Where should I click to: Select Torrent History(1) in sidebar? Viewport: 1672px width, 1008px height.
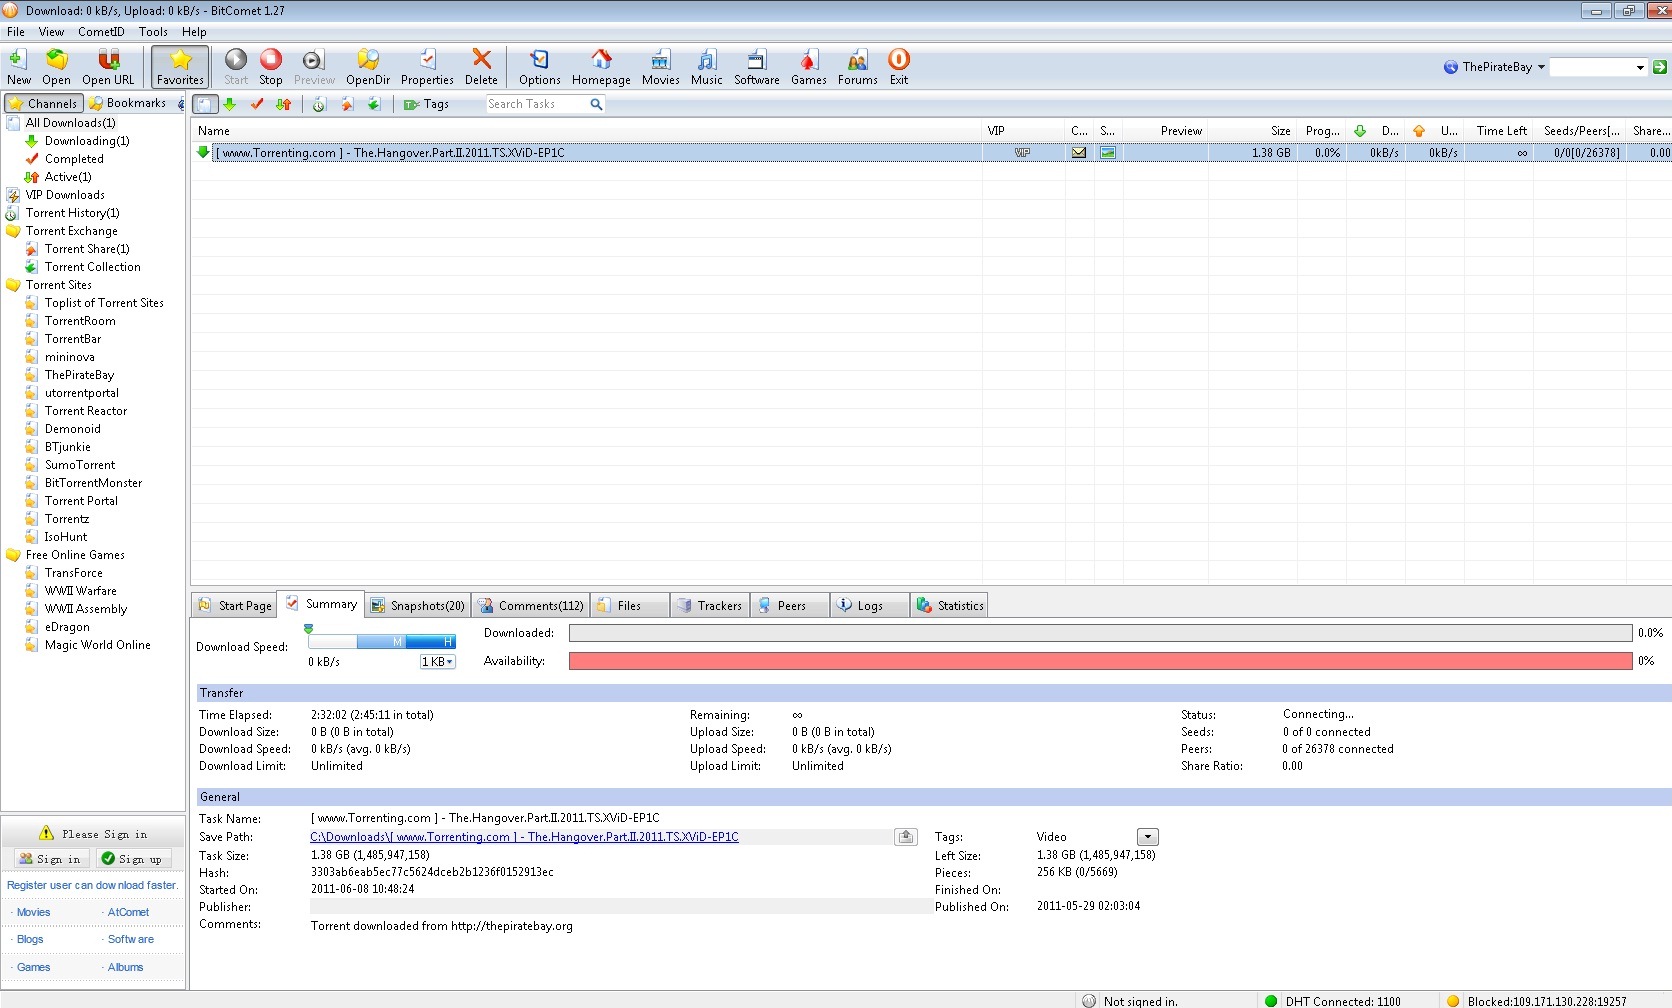72,213
